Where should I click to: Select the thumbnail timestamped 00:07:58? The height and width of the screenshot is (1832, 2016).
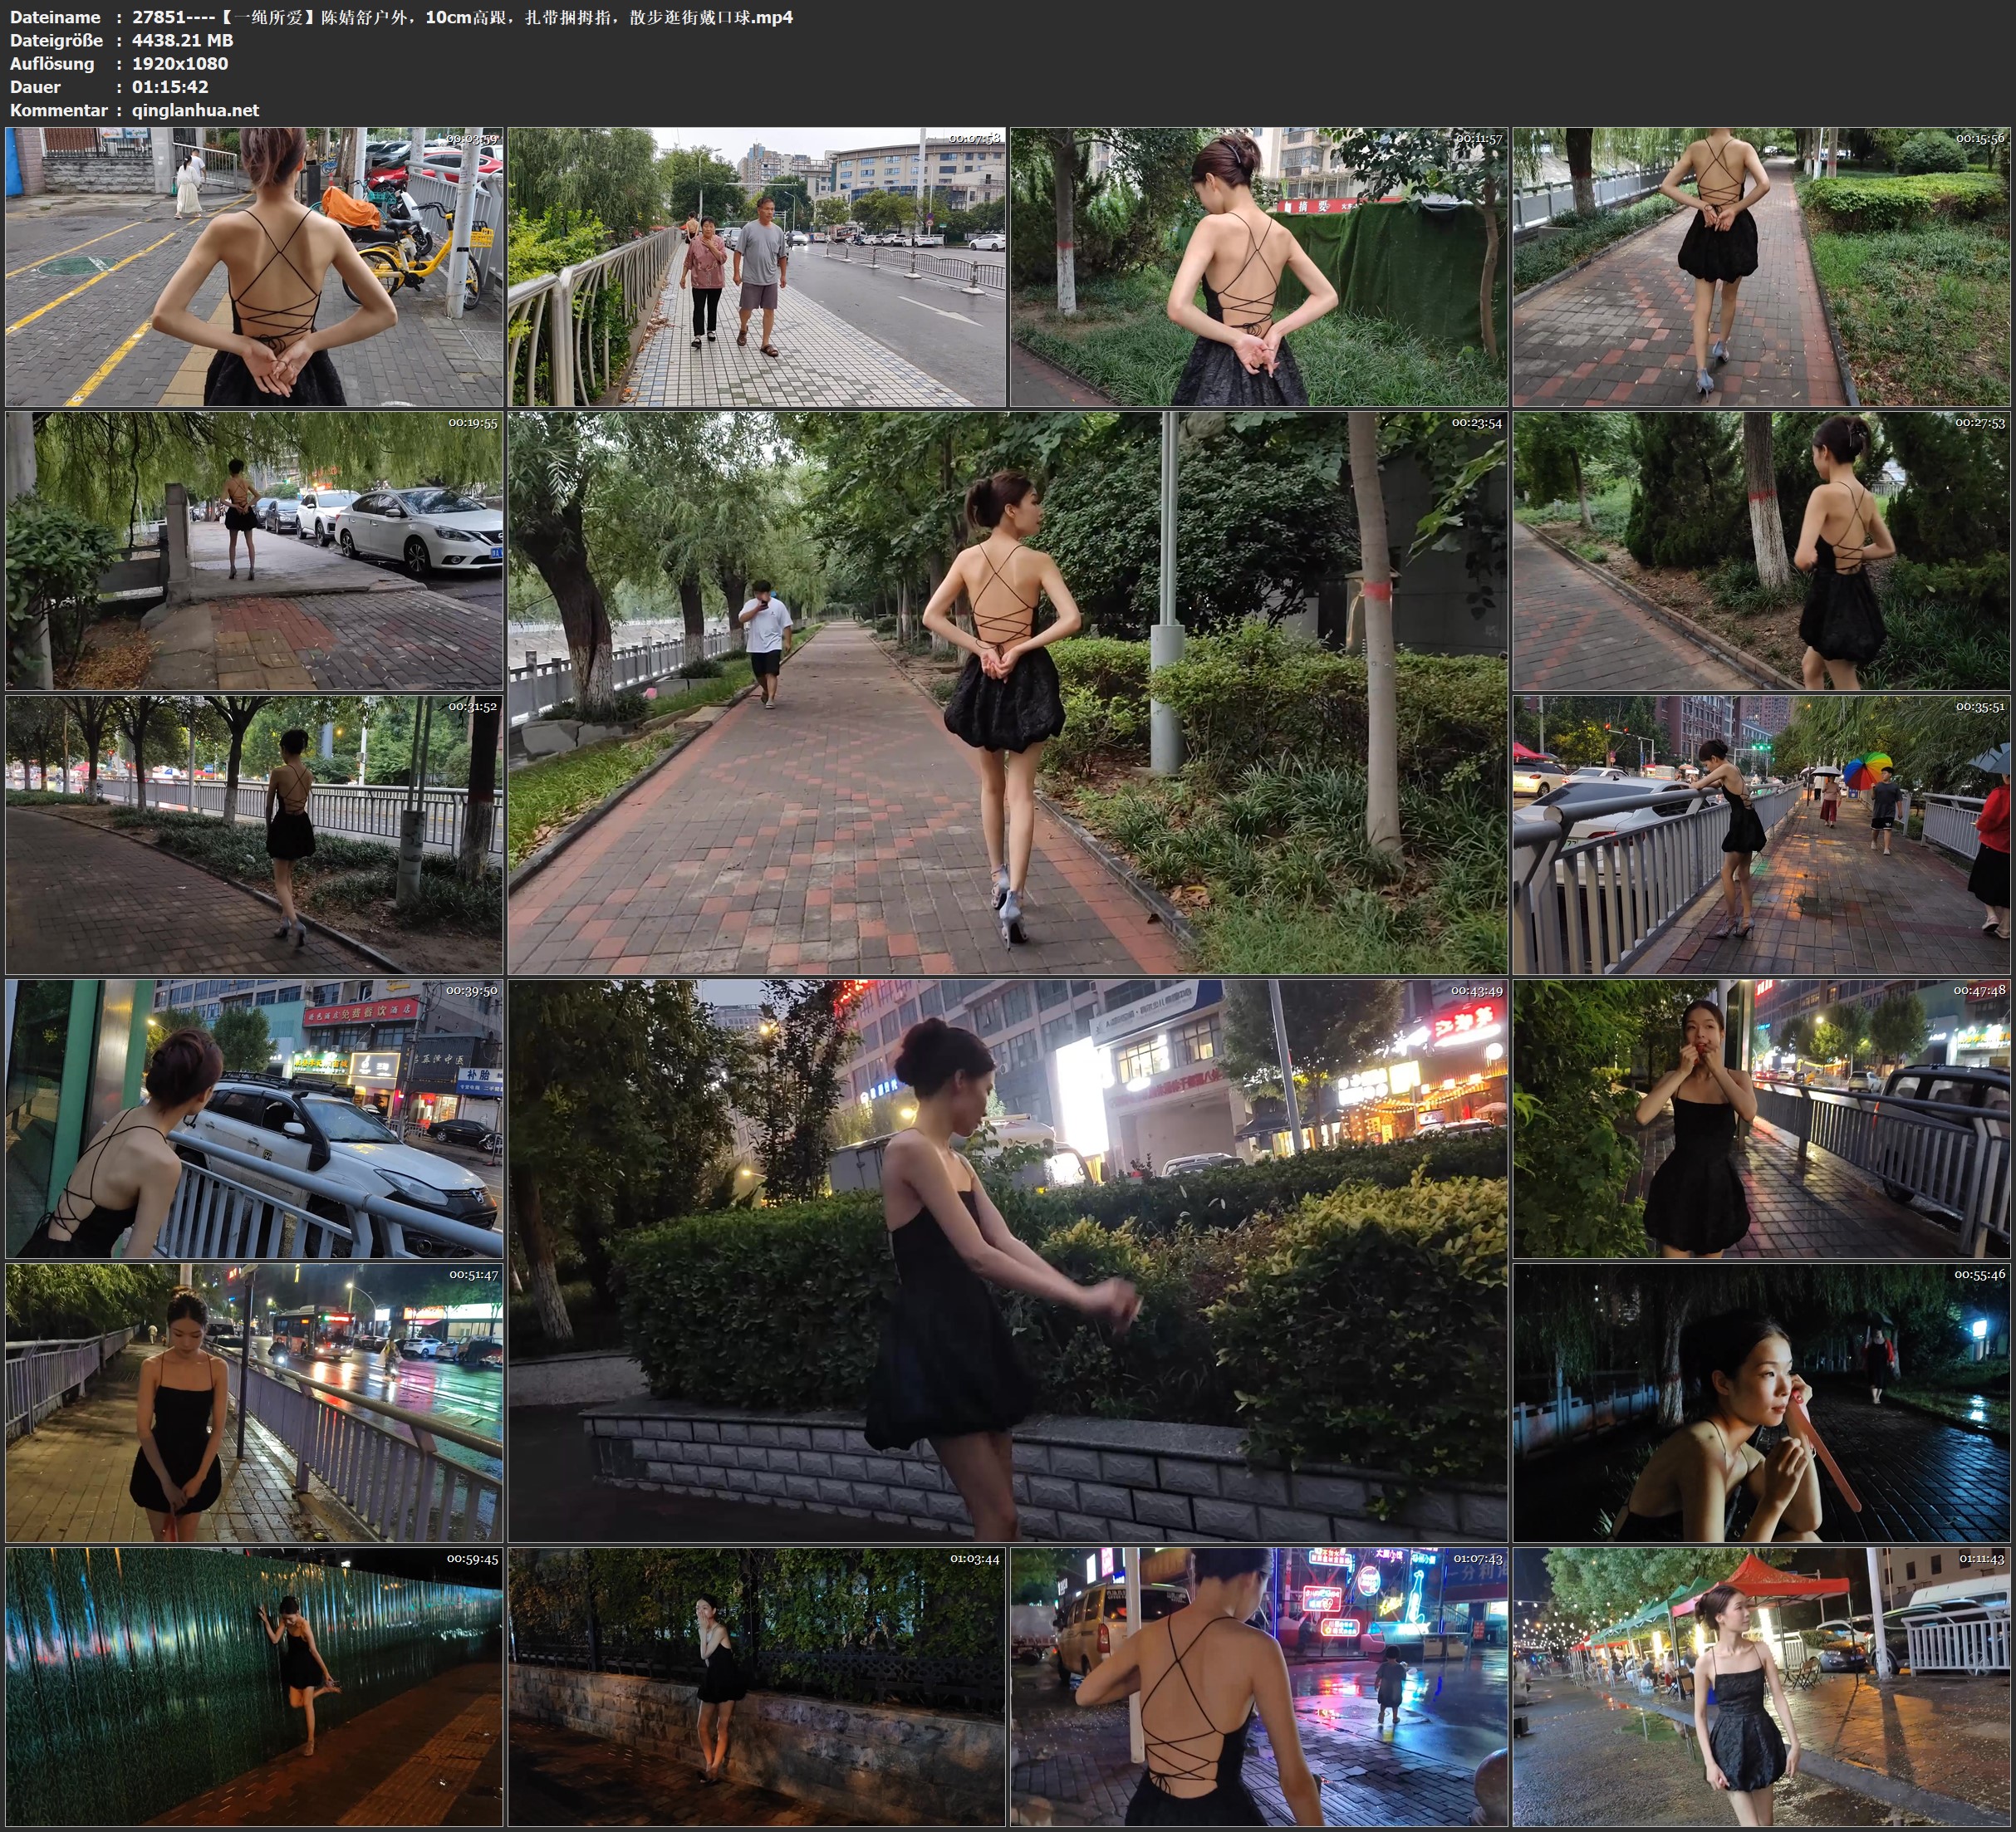(757, 266)
